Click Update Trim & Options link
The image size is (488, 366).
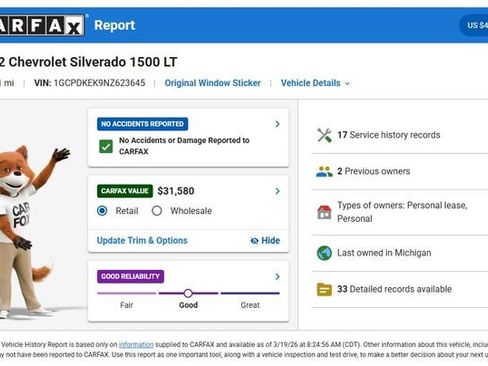[x=142, y=240]
